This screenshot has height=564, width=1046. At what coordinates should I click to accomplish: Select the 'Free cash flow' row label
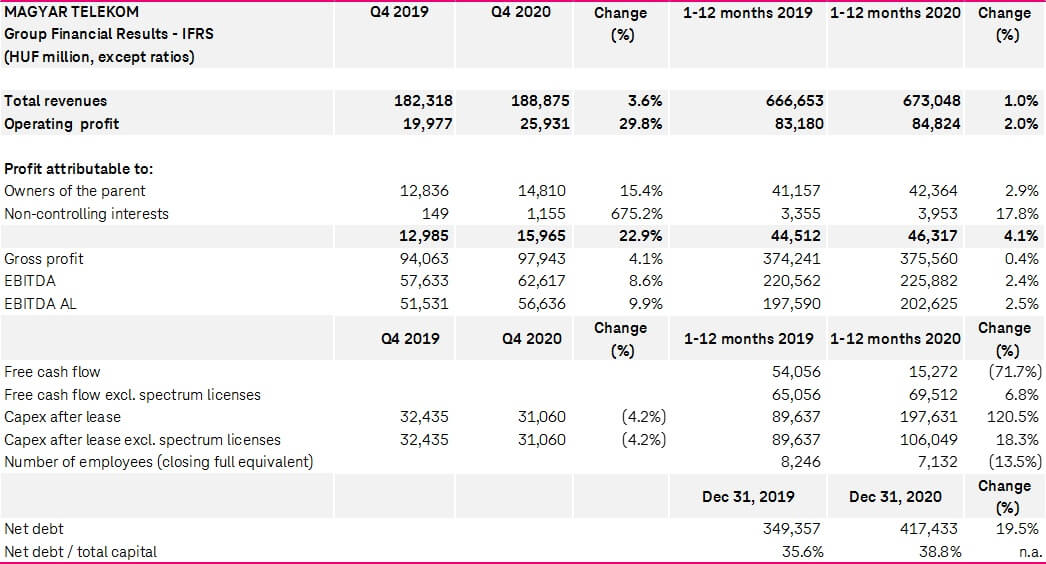coord(52,372)
